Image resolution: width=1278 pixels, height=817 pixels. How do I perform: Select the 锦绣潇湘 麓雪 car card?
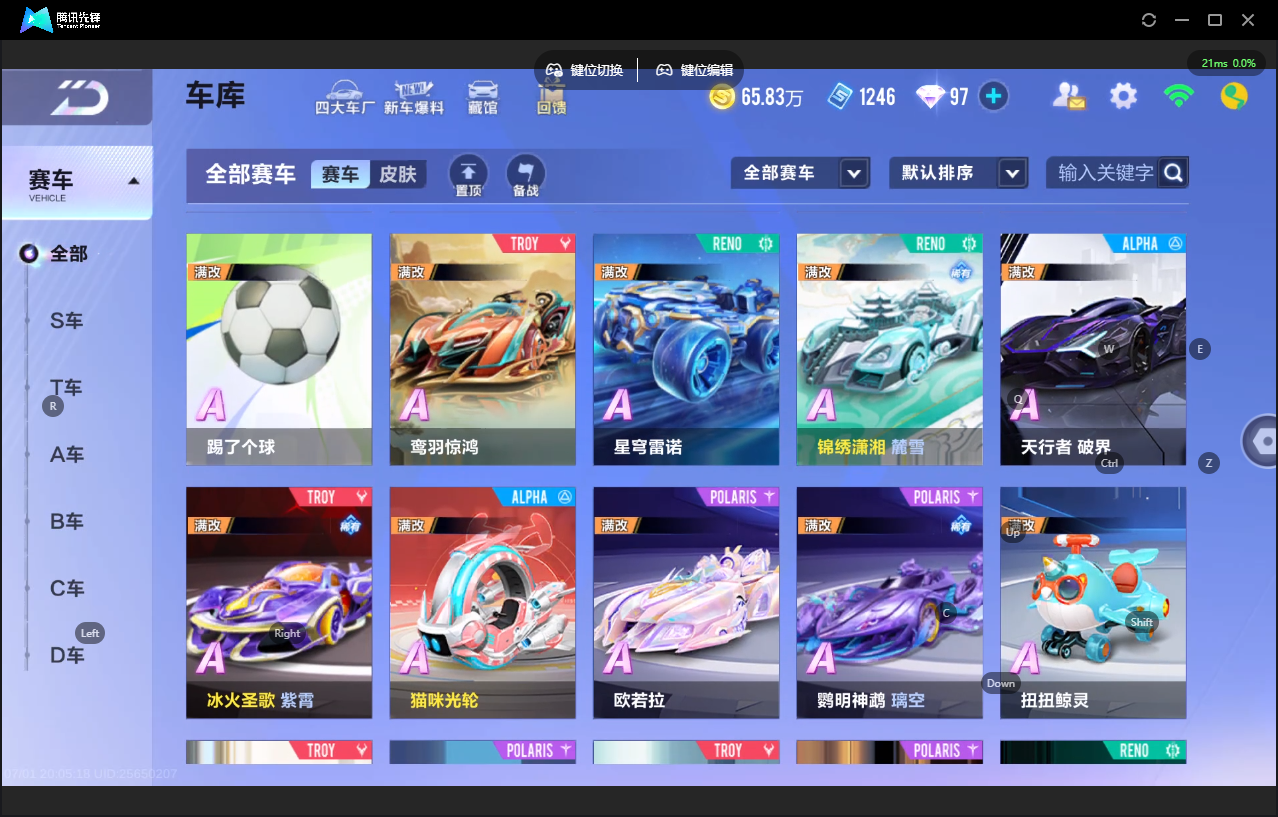(889, 350)
